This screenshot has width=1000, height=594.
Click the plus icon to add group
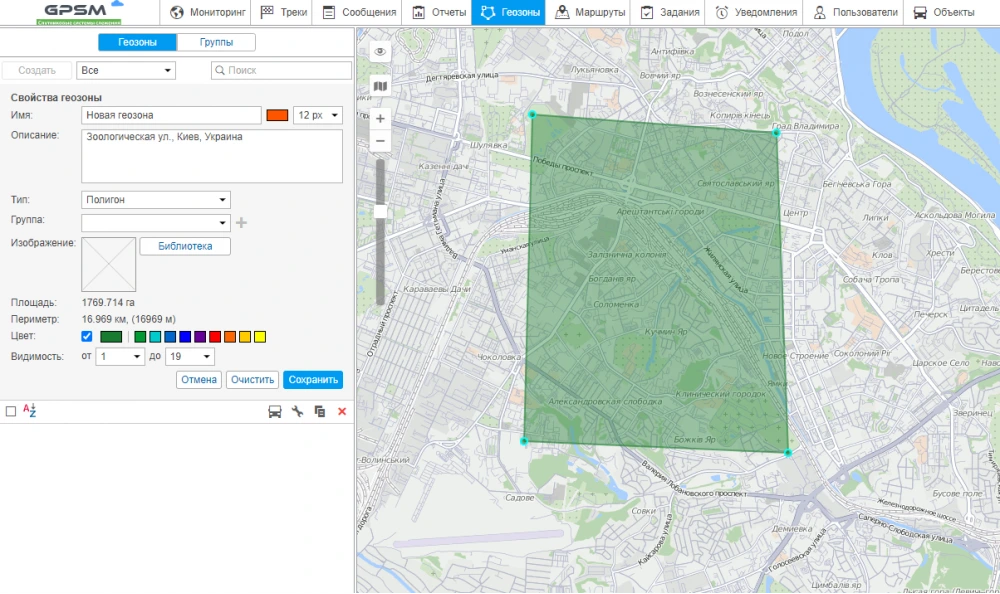click(x=241, y=222)
